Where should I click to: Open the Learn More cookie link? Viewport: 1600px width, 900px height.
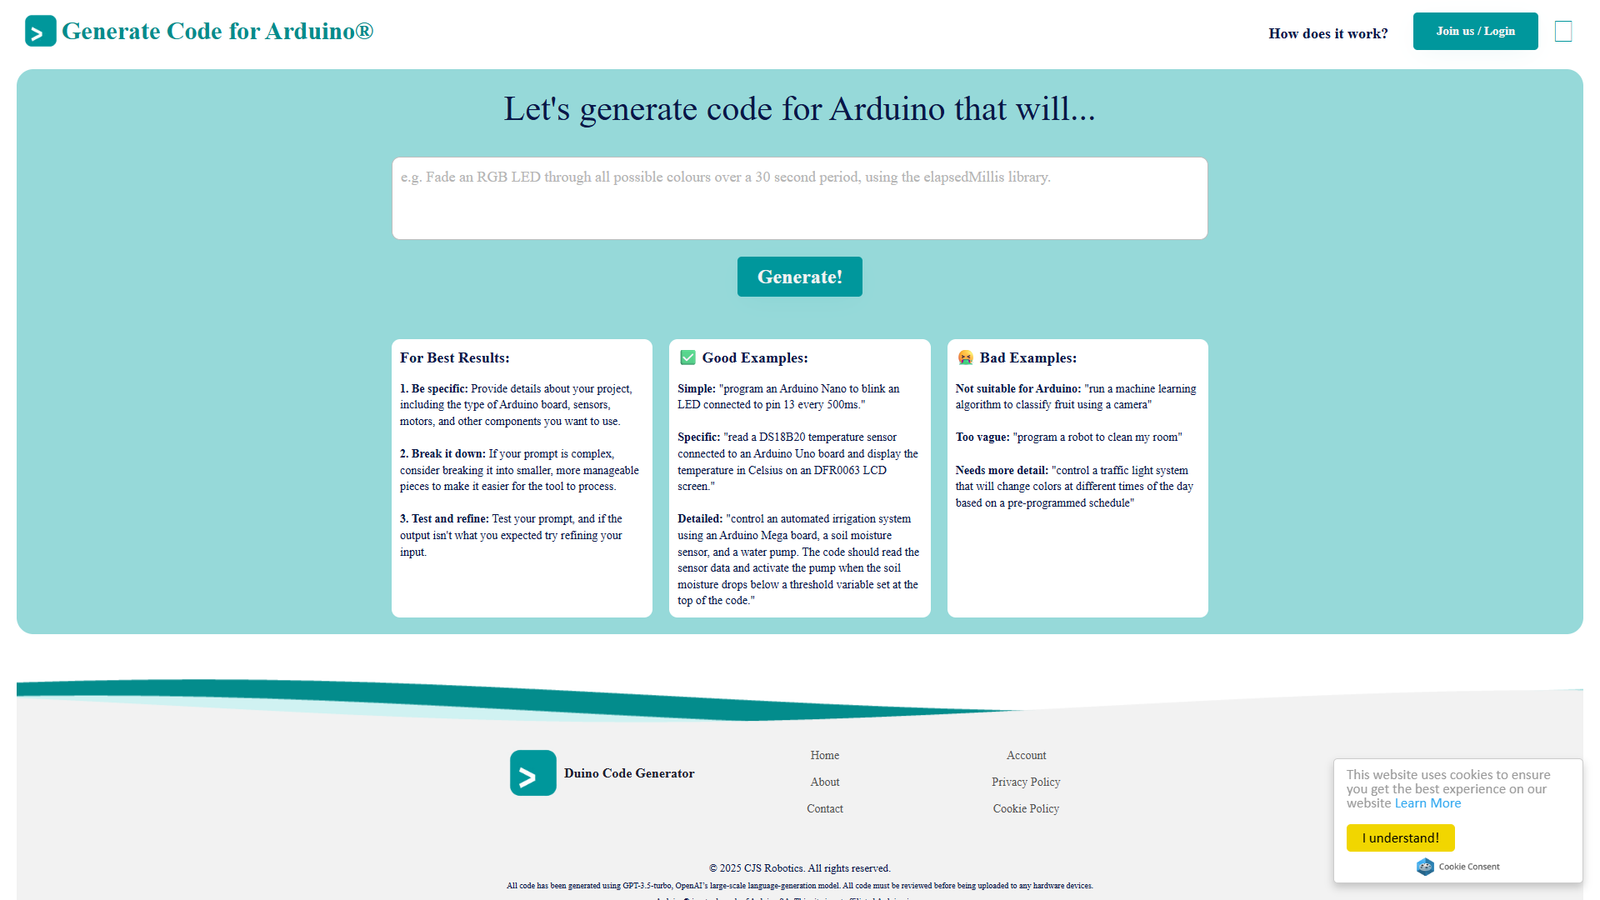(1427, 802)
